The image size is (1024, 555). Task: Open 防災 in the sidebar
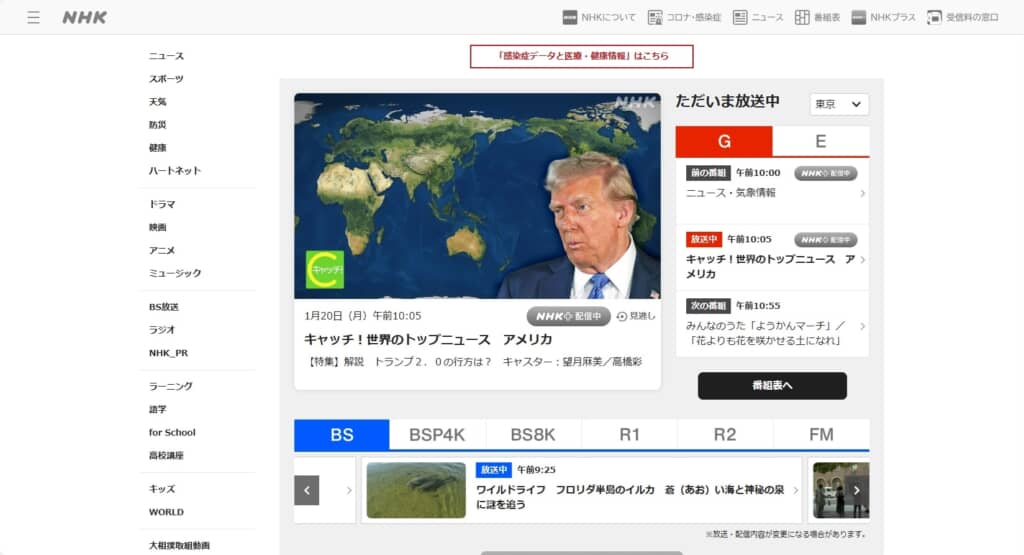click(157, 125)
